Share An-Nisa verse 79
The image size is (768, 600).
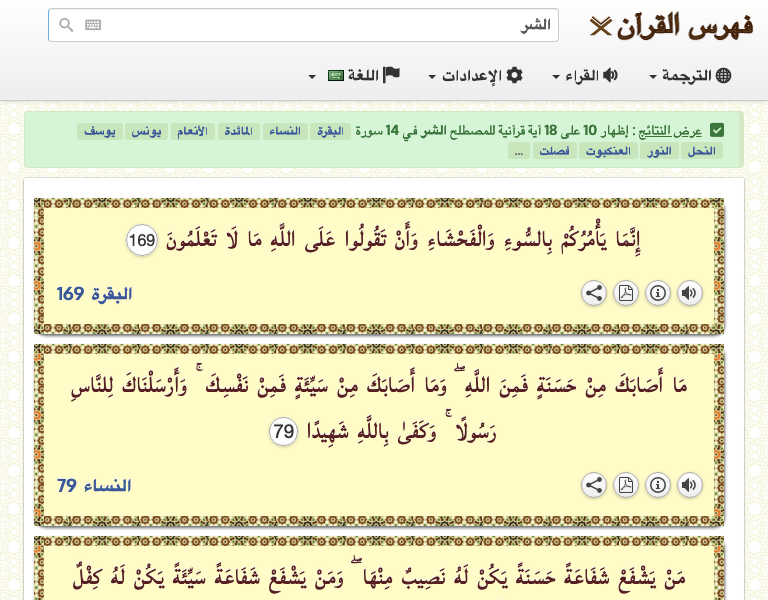(593, 485)
